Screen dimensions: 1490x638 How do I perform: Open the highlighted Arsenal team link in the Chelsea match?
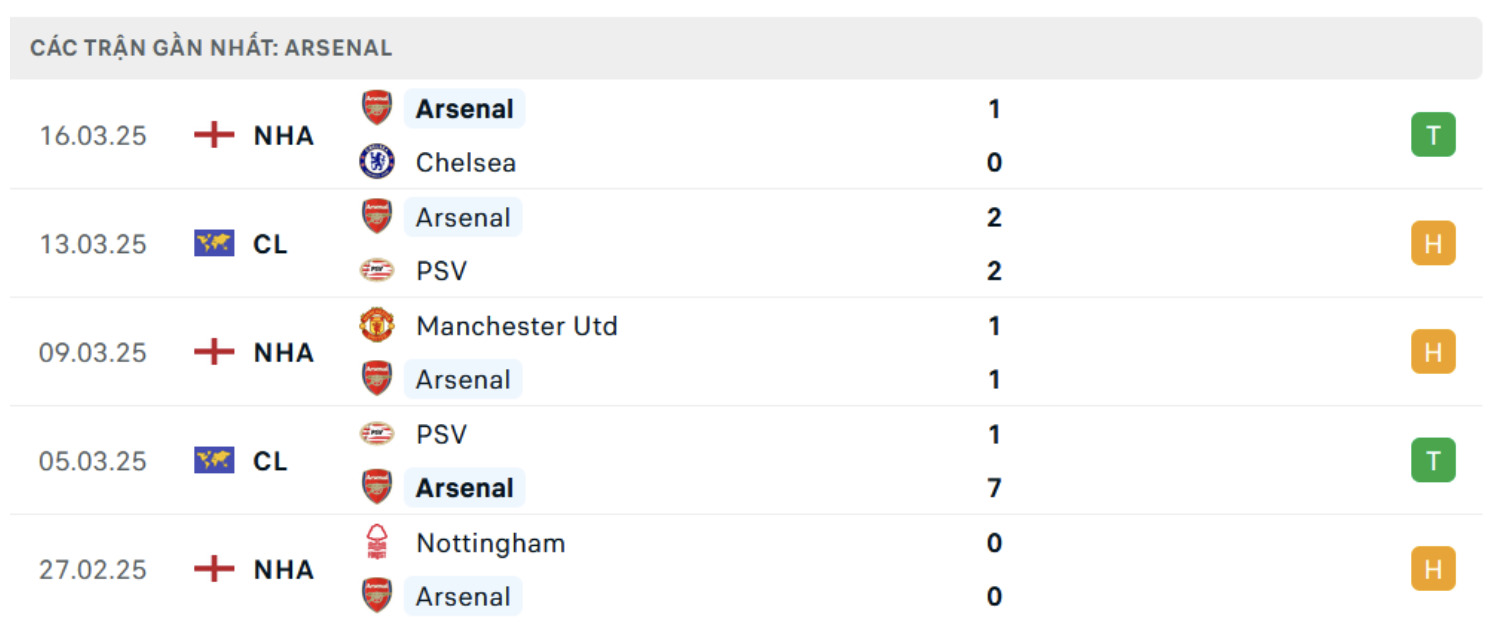[464, 108]
